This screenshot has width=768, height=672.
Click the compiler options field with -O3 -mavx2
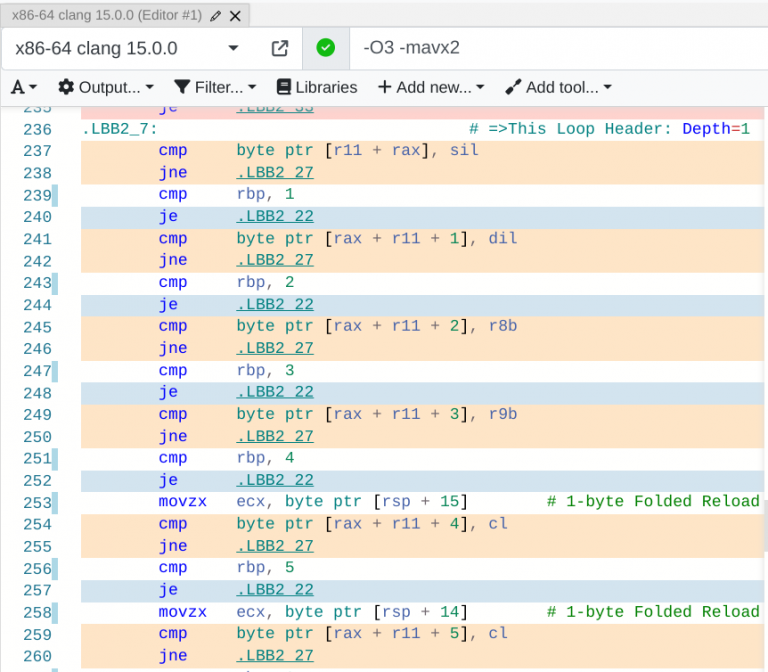[558, 48]
